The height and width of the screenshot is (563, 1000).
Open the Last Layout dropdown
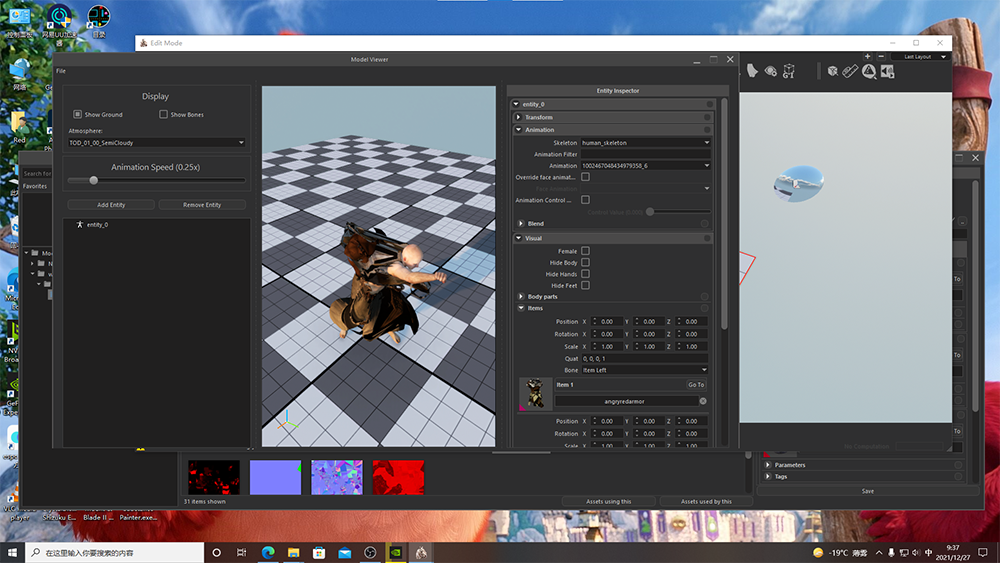click(918, 56)
